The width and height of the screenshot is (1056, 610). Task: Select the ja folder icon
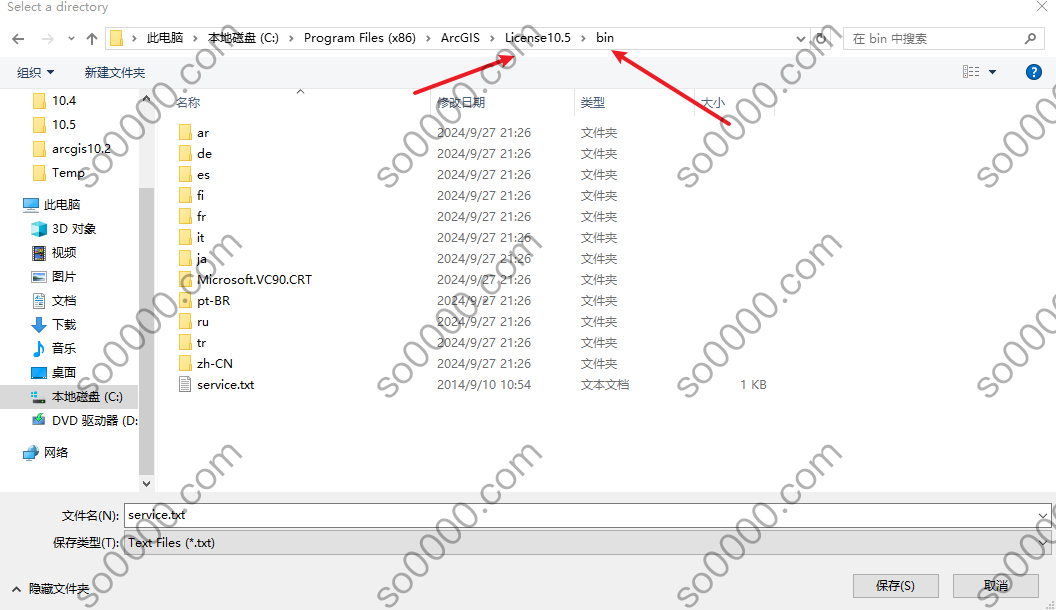186,259
